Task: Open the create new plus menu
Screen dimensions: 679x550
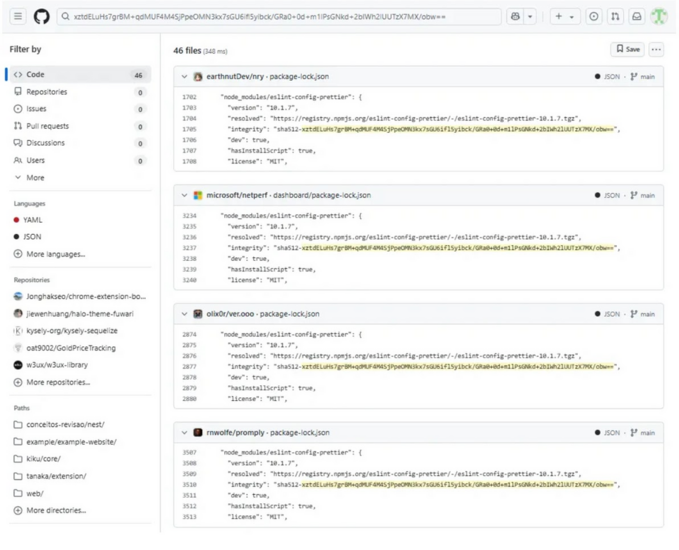Action: tap(565, 16)
